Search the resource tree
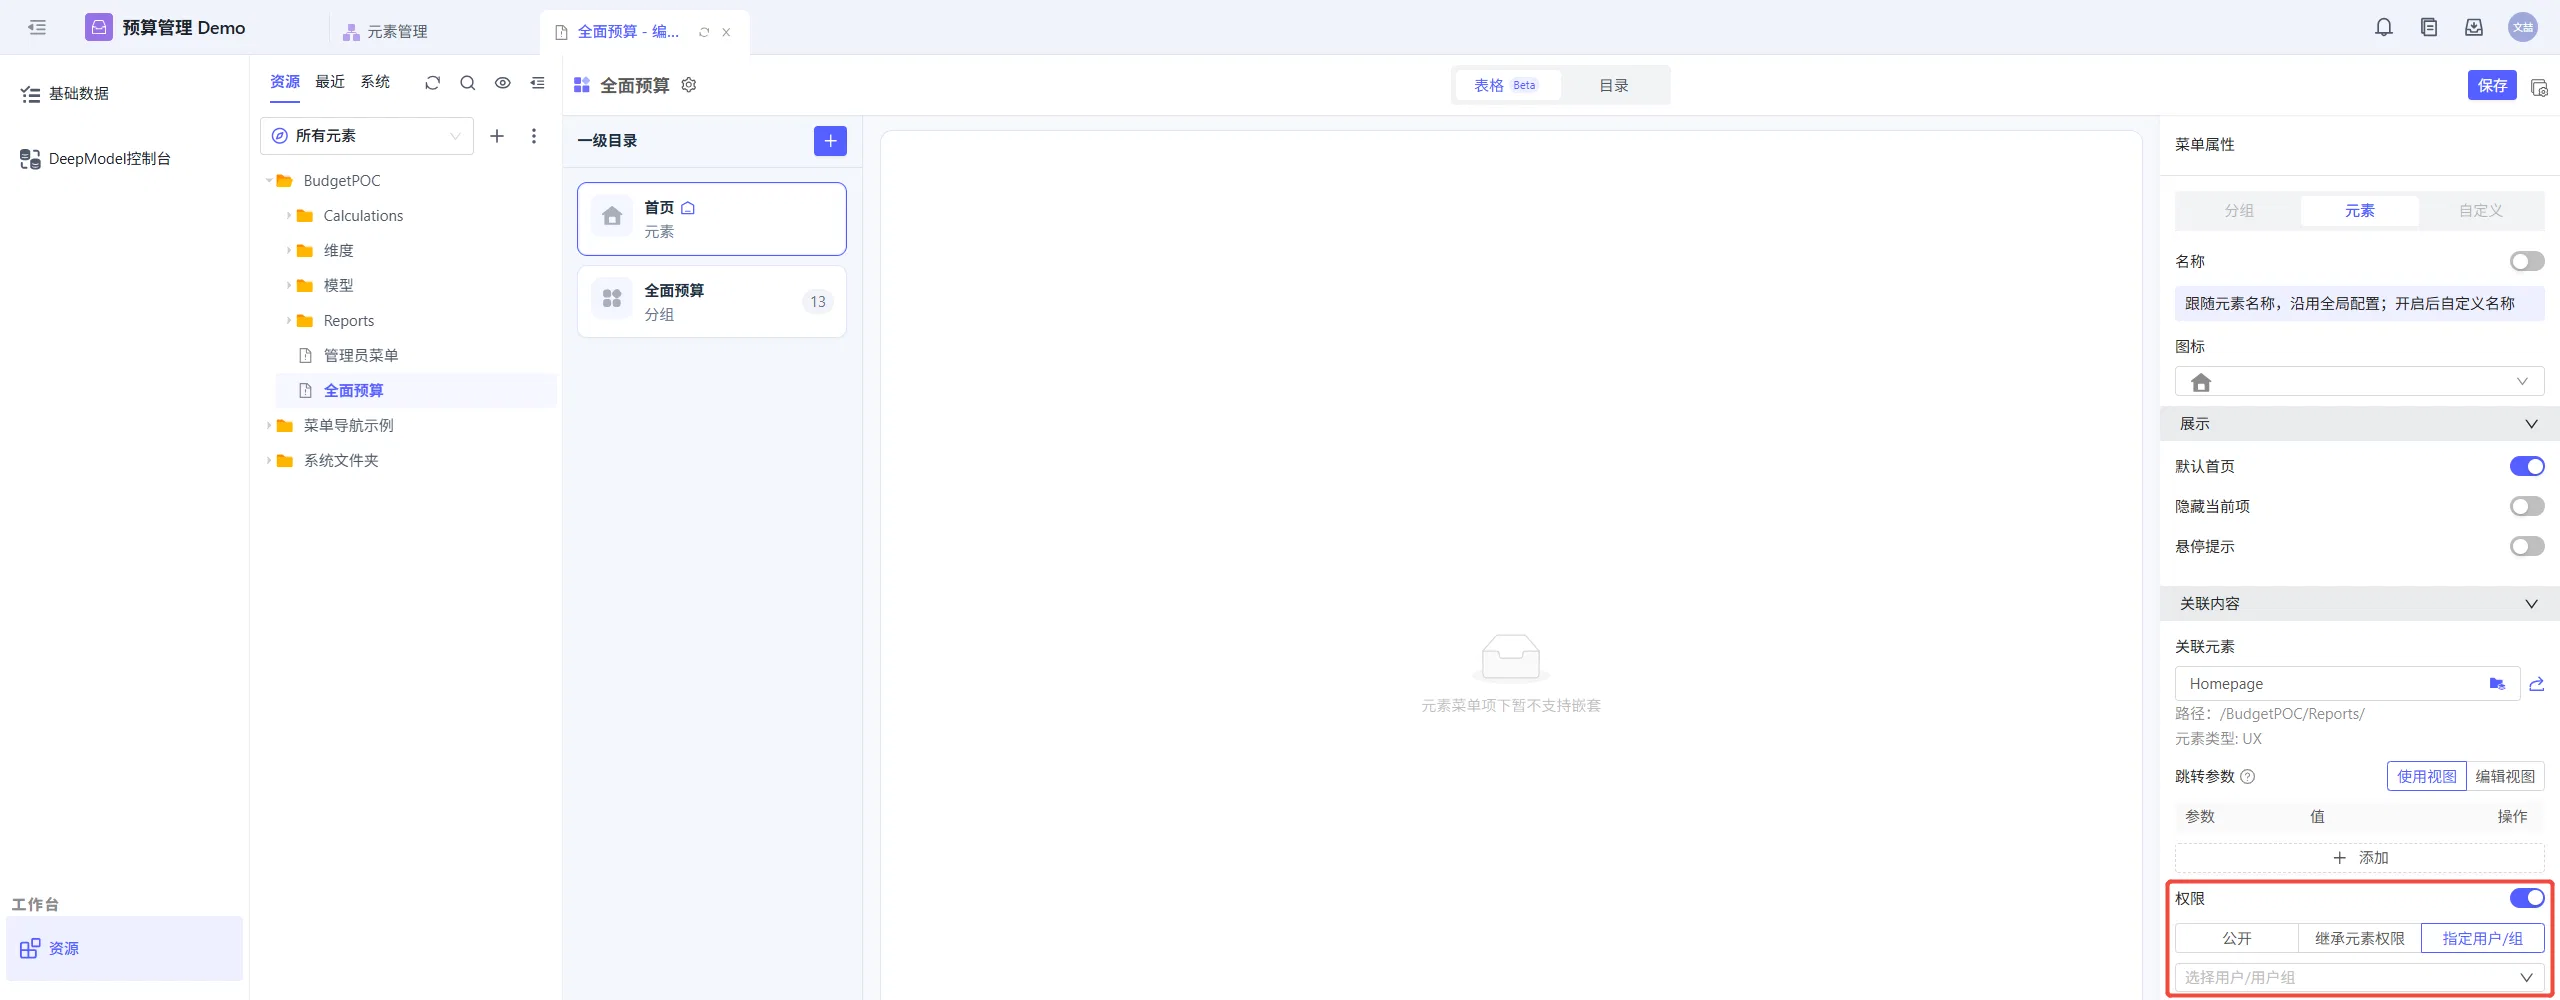 point(467,83)
